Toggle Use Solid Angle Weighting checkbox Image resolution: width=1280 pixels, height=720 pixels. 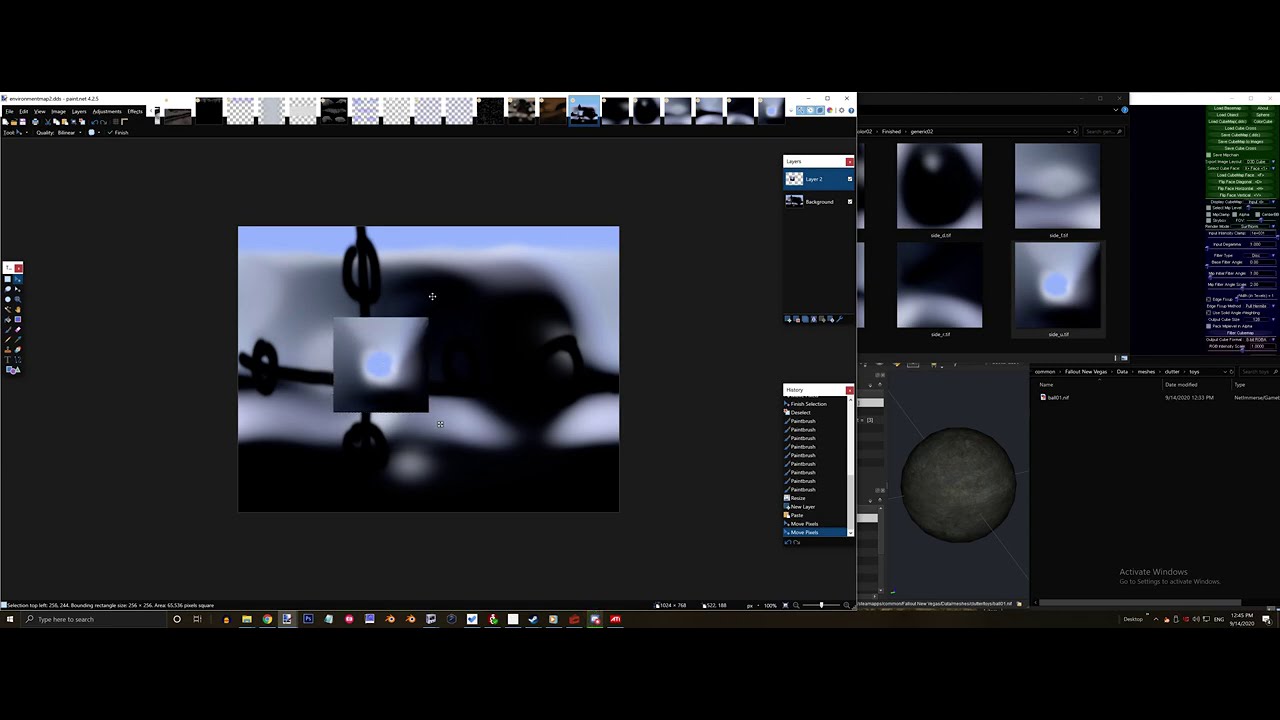point(1209,312)
